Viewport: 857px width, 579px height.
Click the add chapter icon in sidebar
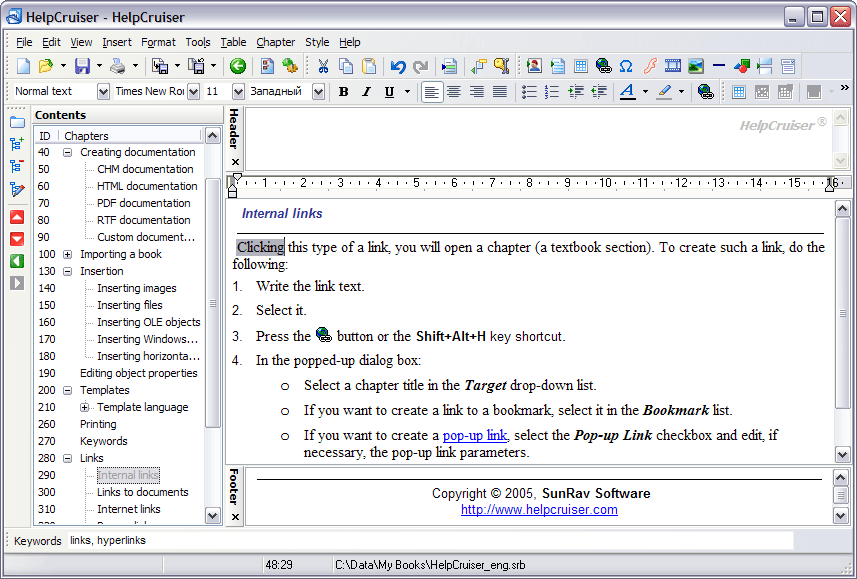click(17, 144)
